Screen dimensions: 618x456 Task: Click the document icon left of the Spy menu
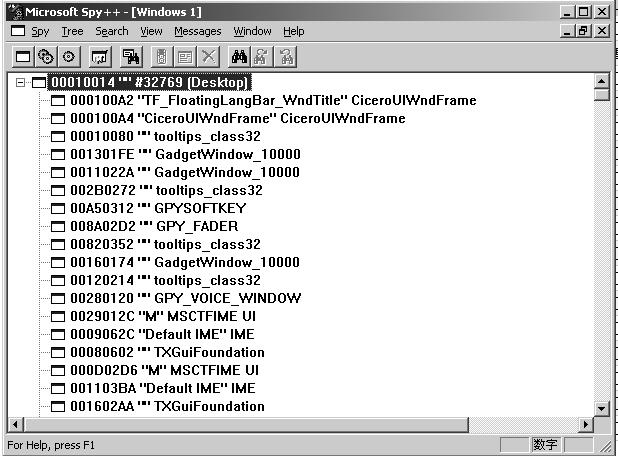point(18,31)
